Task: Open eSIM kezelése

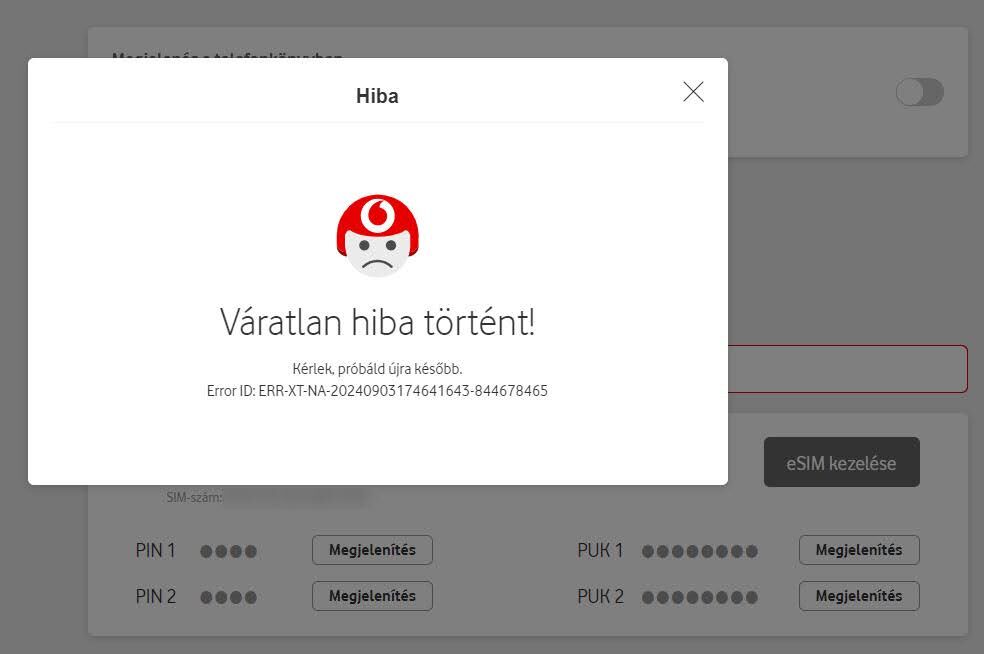Action: (842, 463)
